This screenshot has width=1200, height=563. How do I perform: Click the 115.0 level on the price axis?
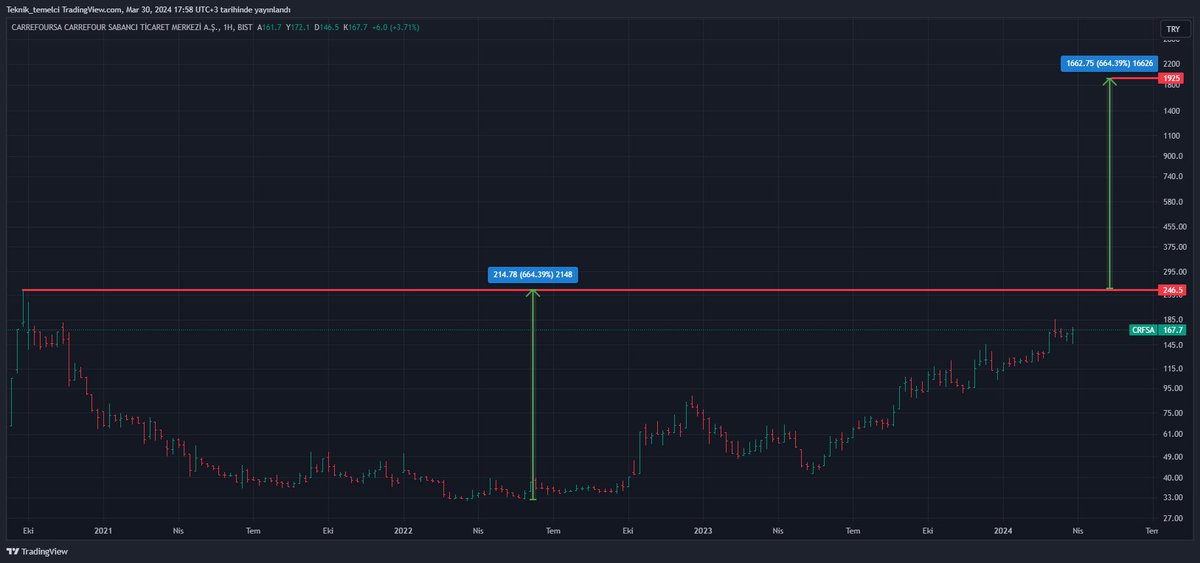pos(1172,369)
